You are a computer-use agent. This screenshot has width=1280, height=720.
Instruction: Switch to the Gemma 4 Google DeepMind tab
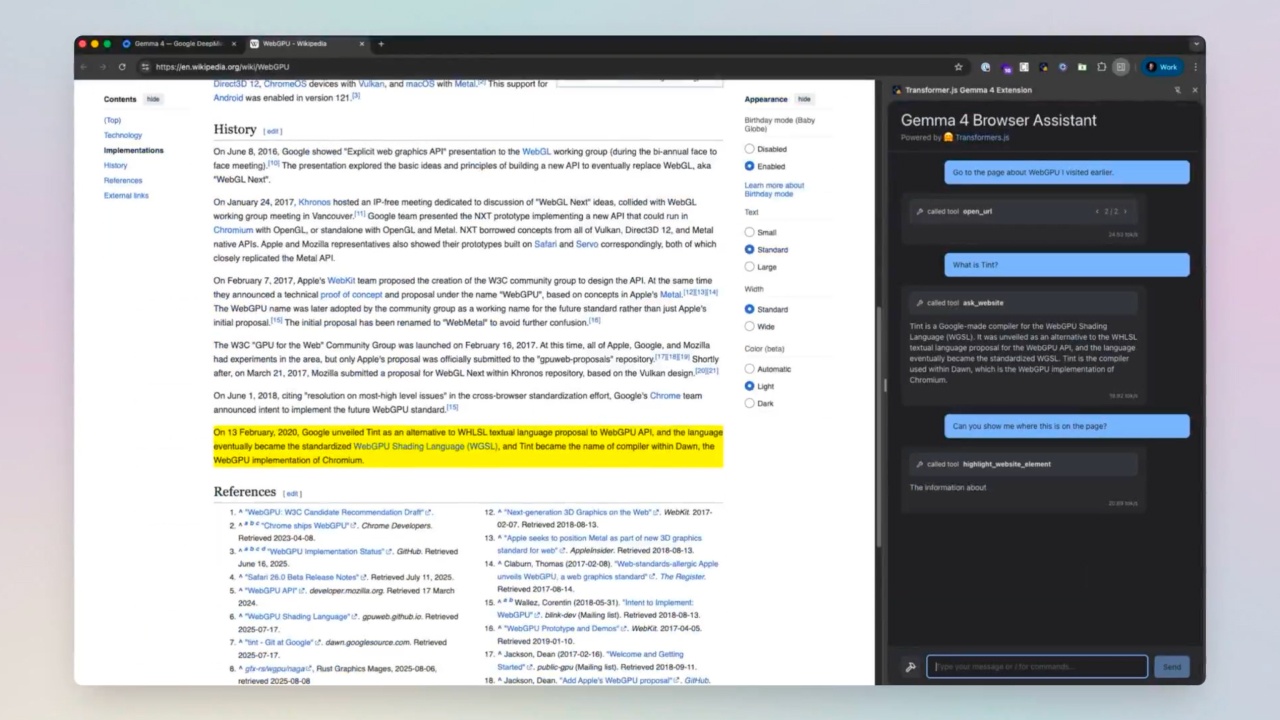(x=178, y=43)
